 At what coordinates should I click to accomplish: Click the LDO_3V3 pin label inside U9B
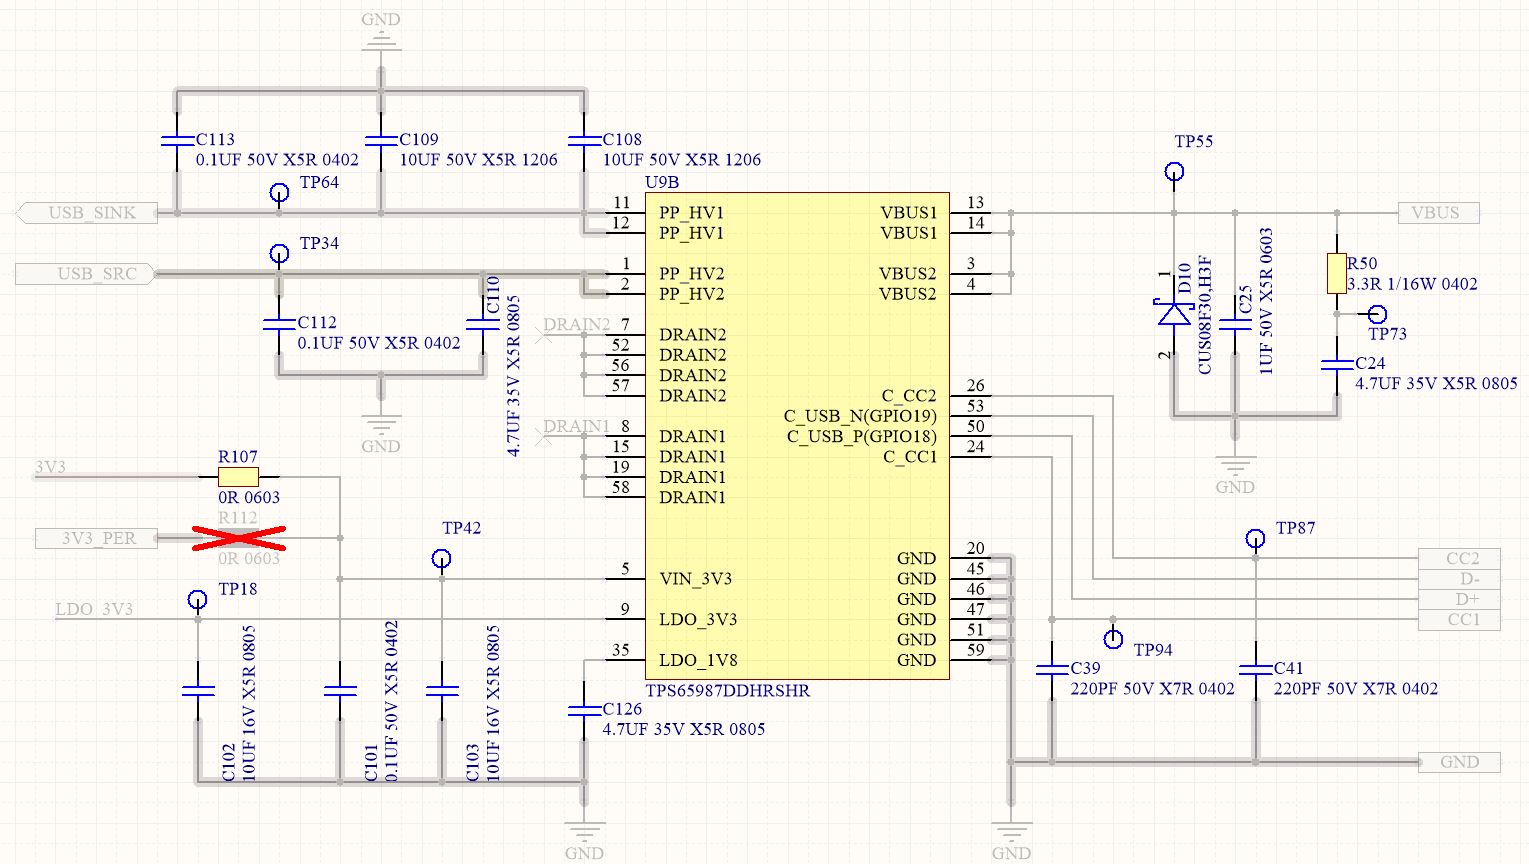coord(698,620)
